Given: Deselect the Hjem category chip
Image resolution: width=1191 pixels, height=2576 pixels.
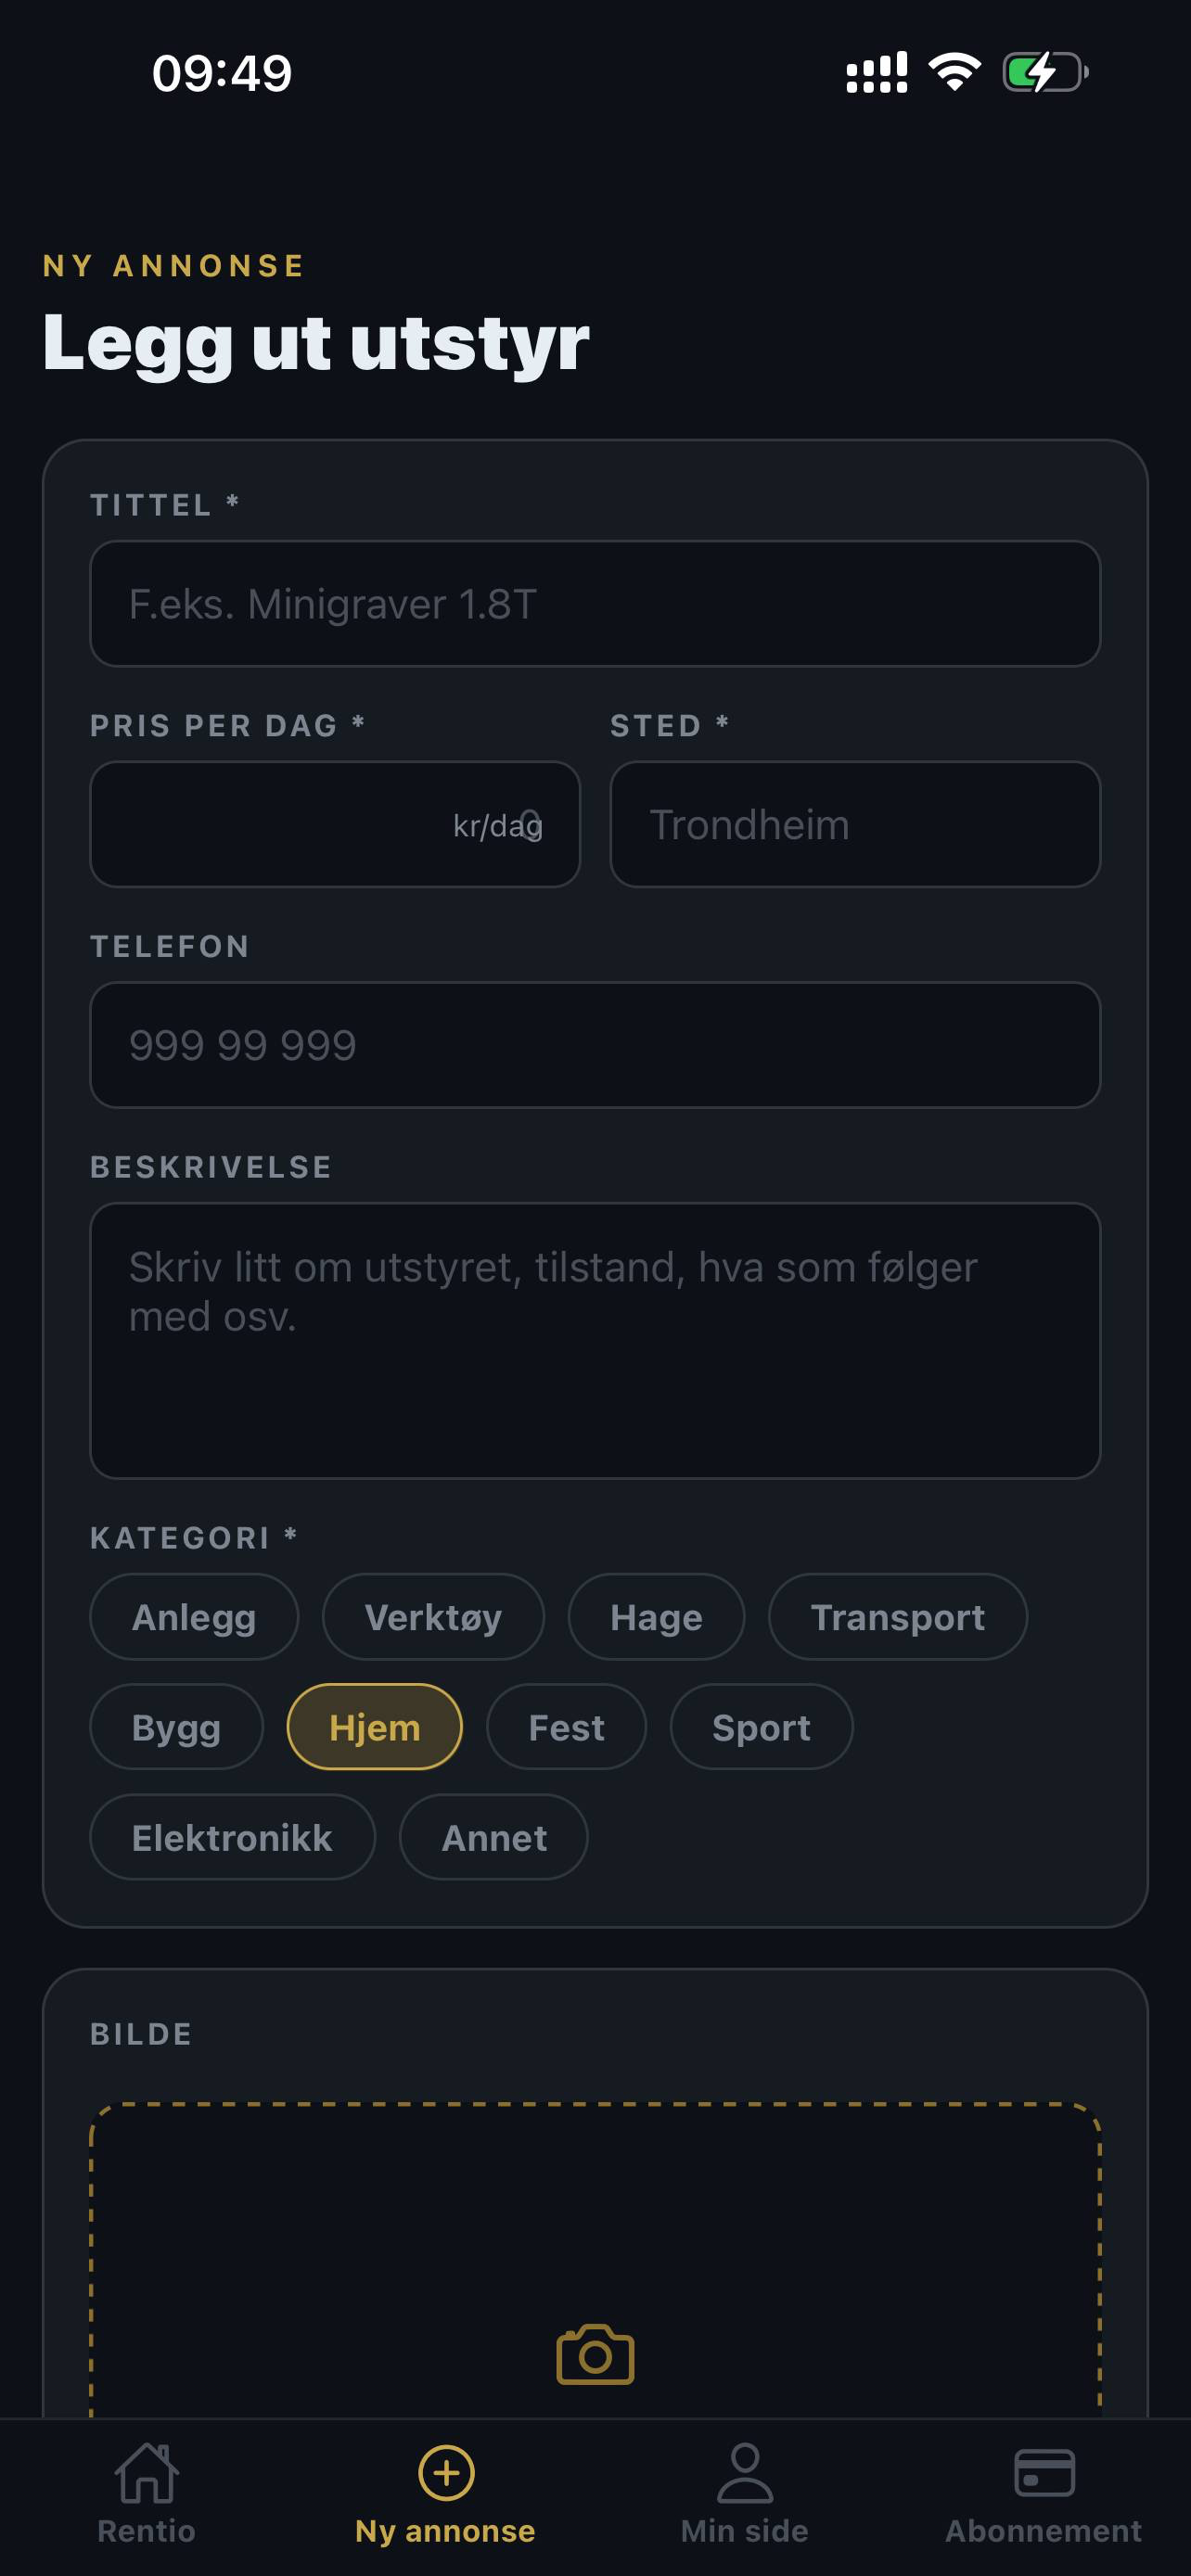Looking at the screenshot, I should click(x=375, y=1727).
